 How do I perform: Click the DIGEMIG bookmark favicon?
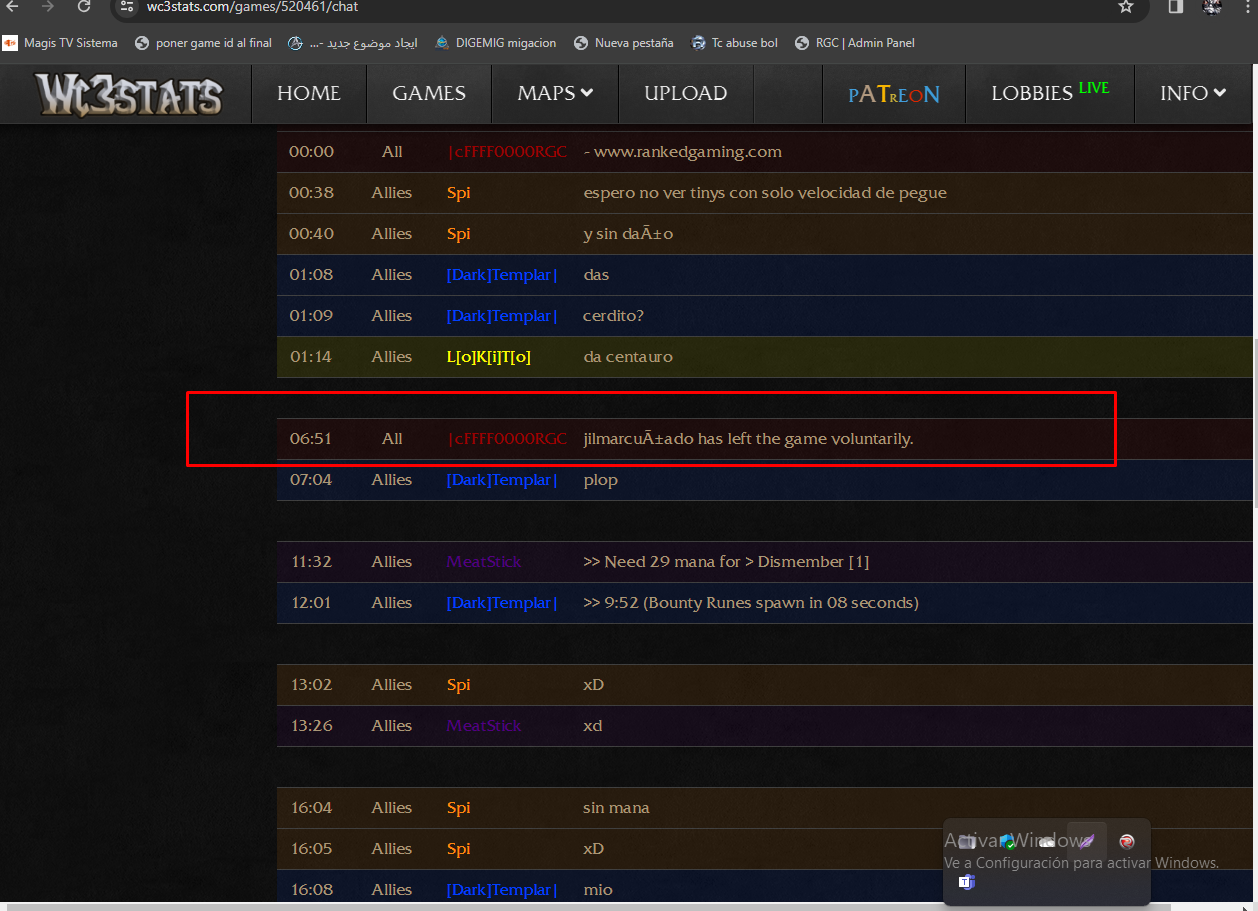tap(442, 43)
